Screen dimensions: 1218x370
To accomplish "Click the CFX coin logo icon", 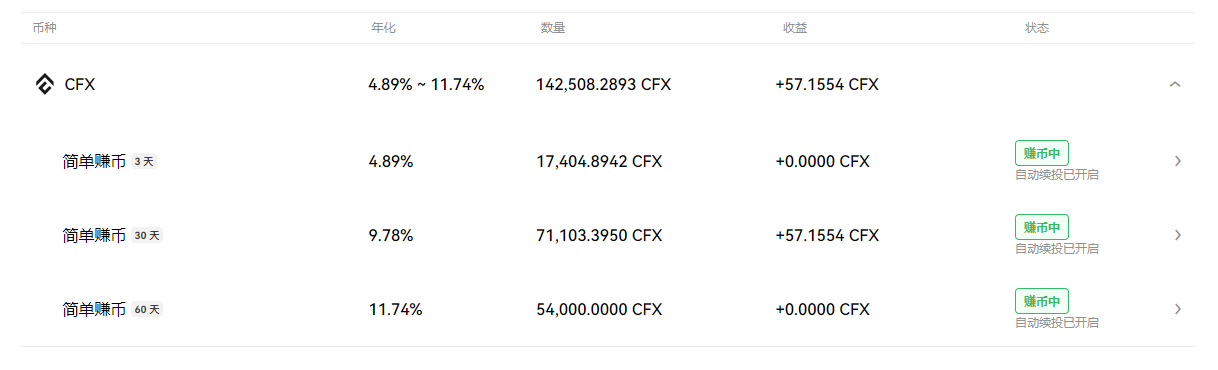I will [x=44, y=85].
